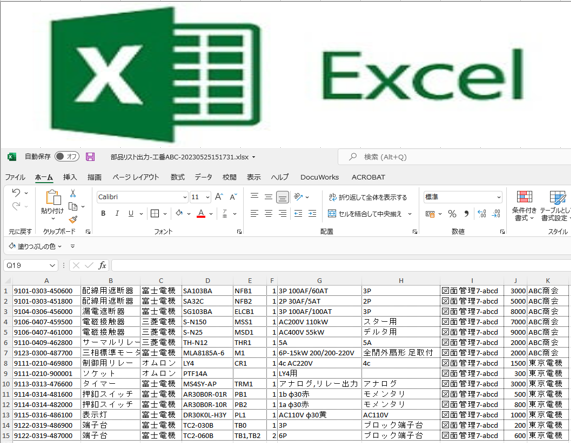
Task: Open the ACROBAT tab
Action: [368, 177]
